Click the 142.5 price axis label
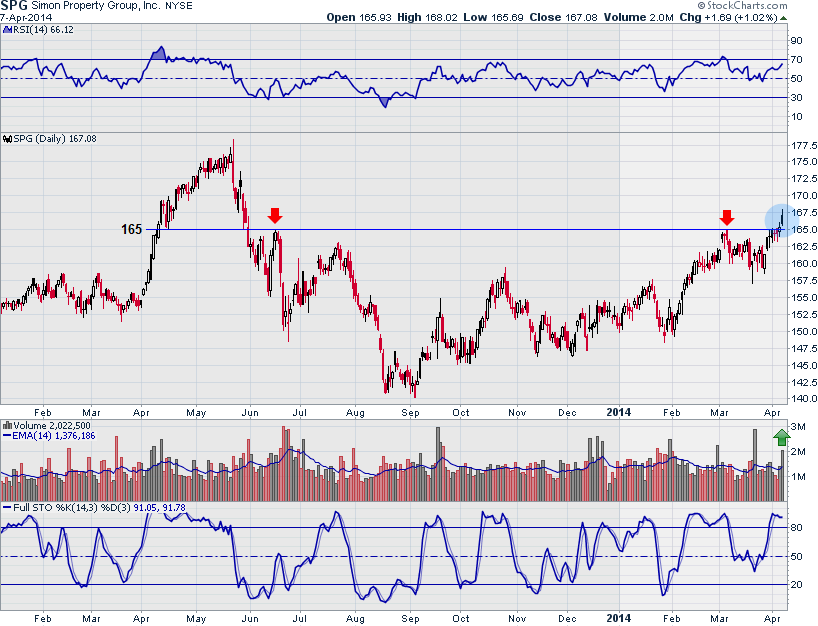Viewport: 818px width, 626px height. click(804, 382)
